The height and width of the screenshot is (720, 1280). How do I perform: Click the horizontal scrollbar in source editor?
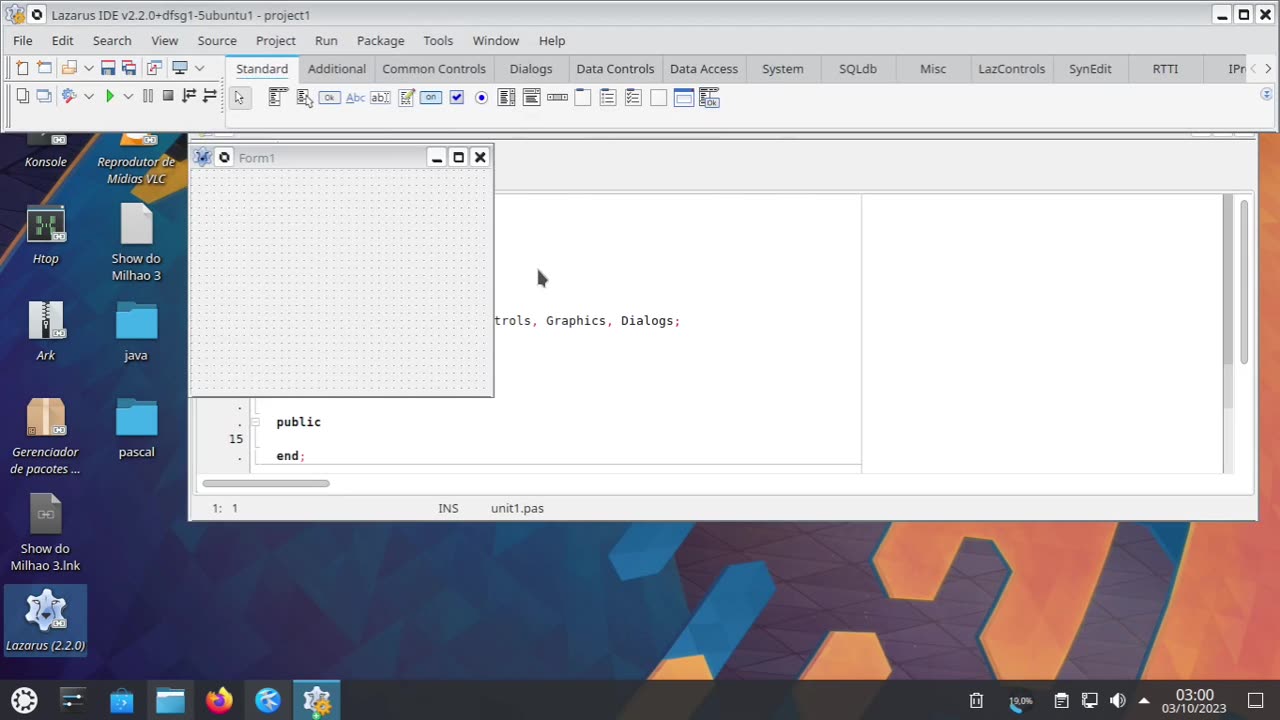pyautogui.click(x=266, y=483)
